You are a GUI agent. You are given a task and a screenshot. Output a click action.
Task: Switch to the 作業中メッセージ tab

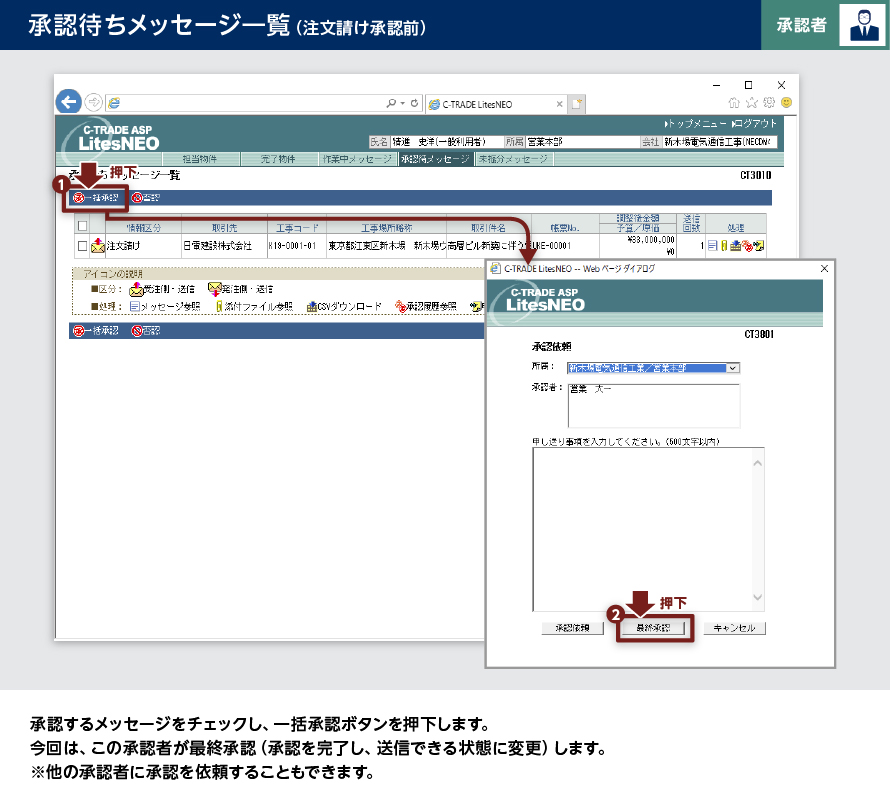pyautogui.click(x=357, y=159)
